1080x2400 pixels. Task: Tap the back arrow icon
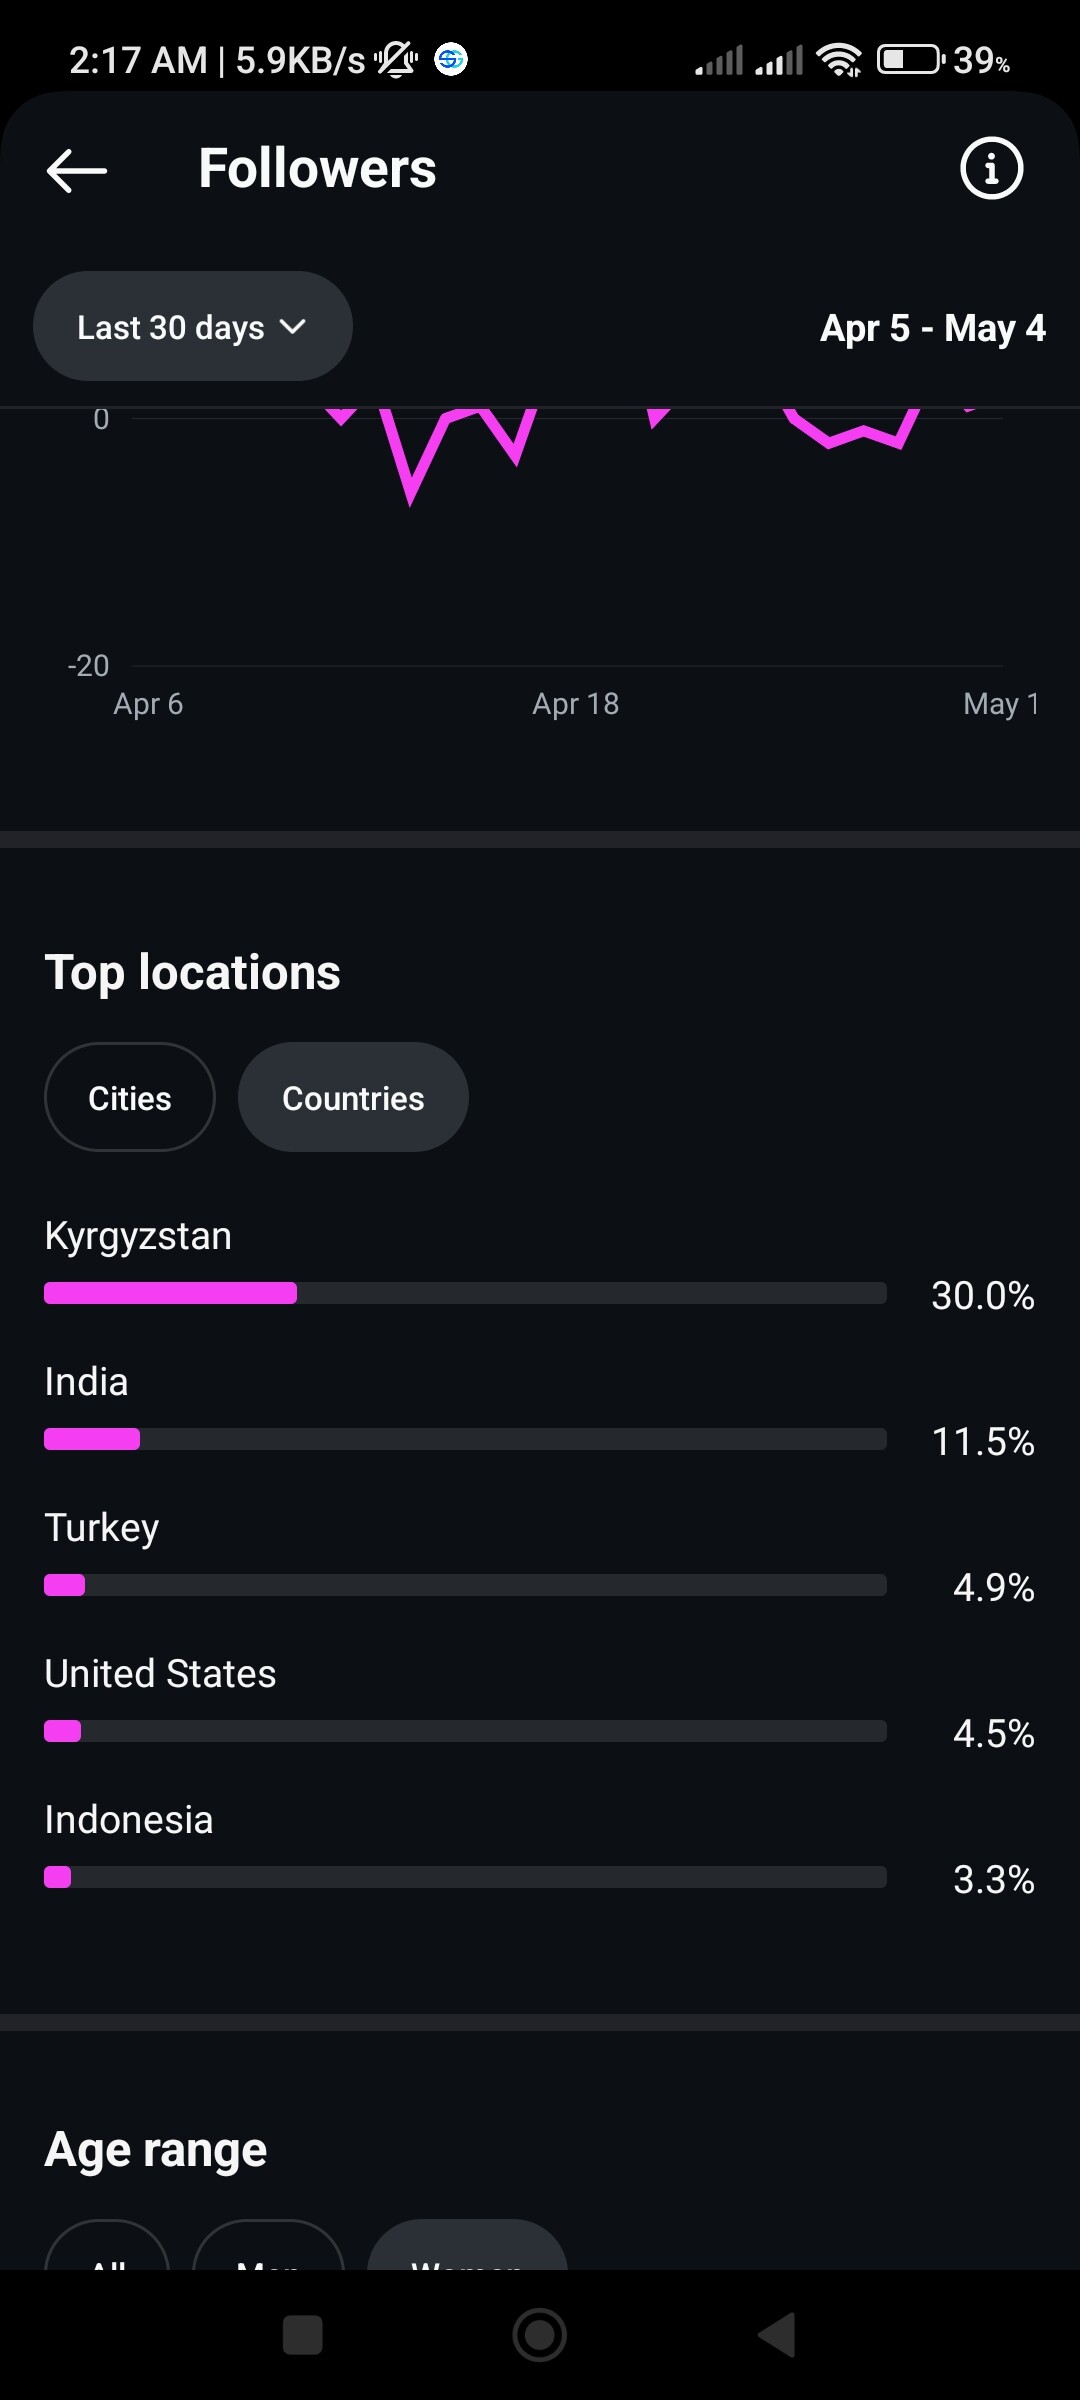click(77, 170)
